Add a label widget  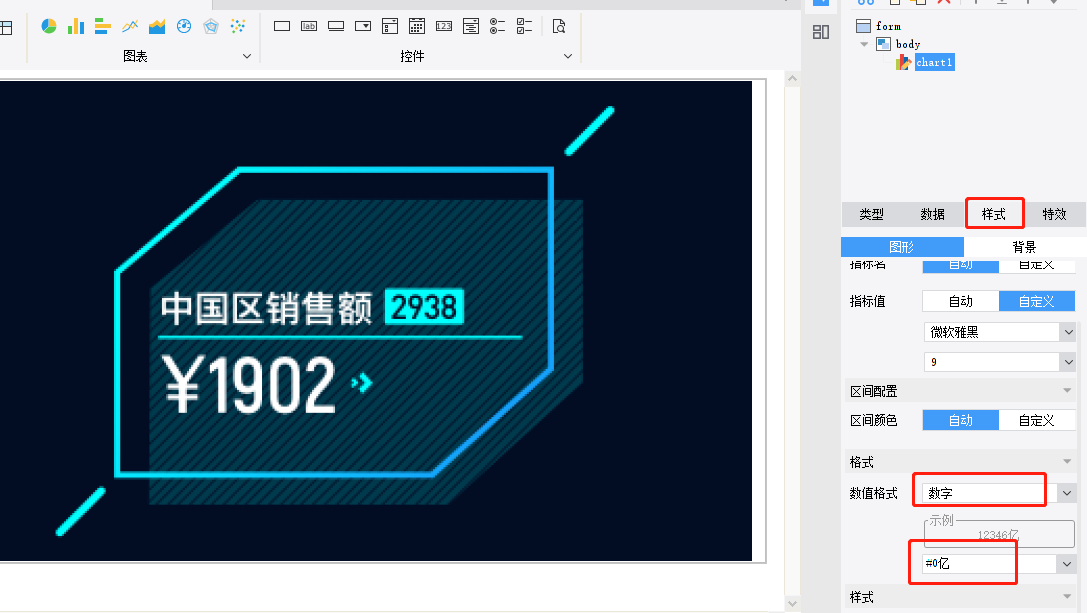pyautogui.click(x=308, y=26)
